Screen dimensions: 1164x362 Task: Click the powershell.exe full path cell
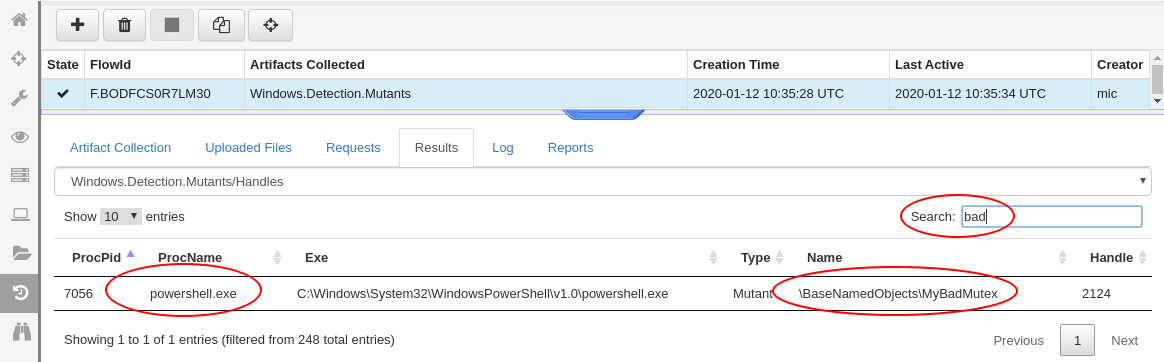coord(483,294)
